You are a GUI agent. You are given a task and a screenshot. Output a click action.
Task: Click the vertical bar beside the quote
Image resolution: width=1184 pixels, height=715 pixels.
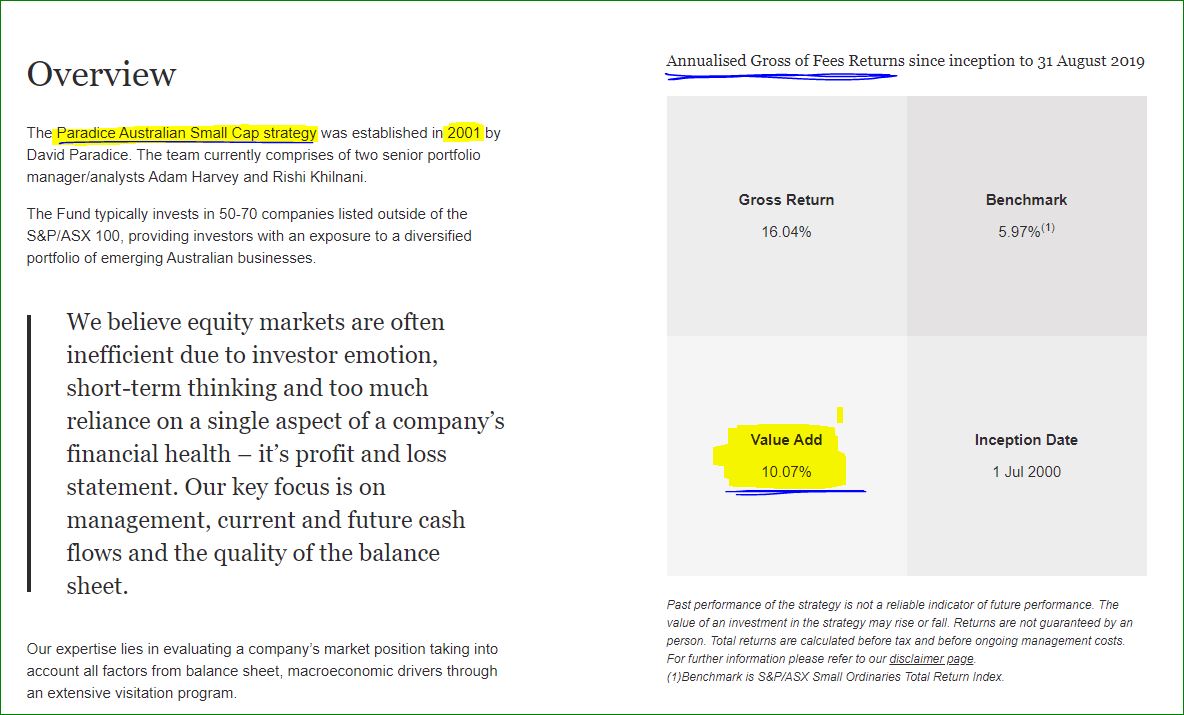(29, 454)
